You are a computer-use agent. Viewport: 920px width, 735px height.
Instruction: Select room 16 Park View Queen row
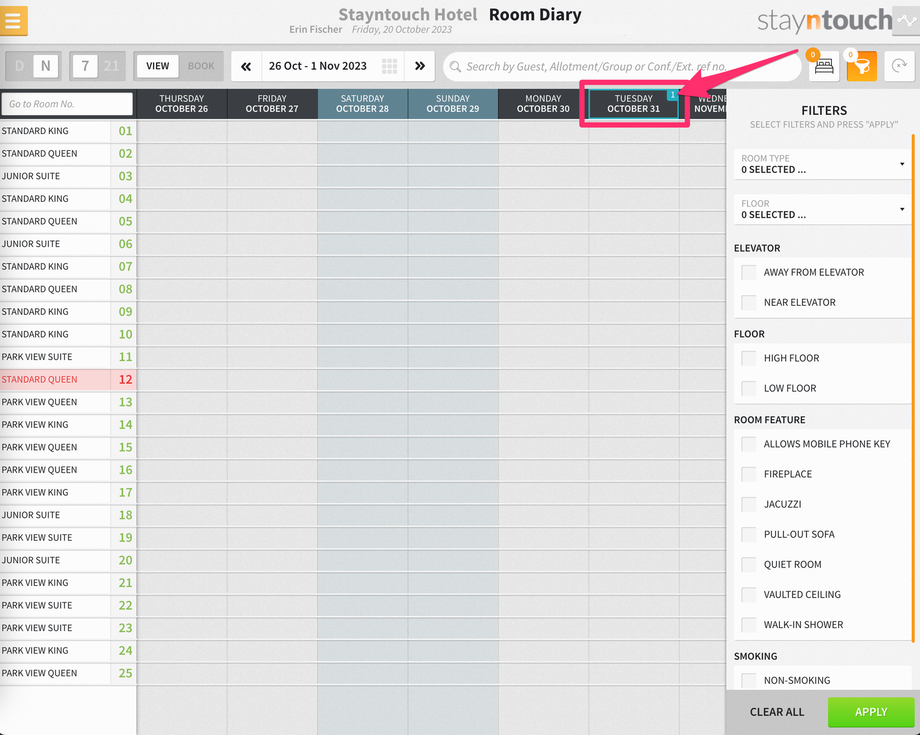point(68,470)
